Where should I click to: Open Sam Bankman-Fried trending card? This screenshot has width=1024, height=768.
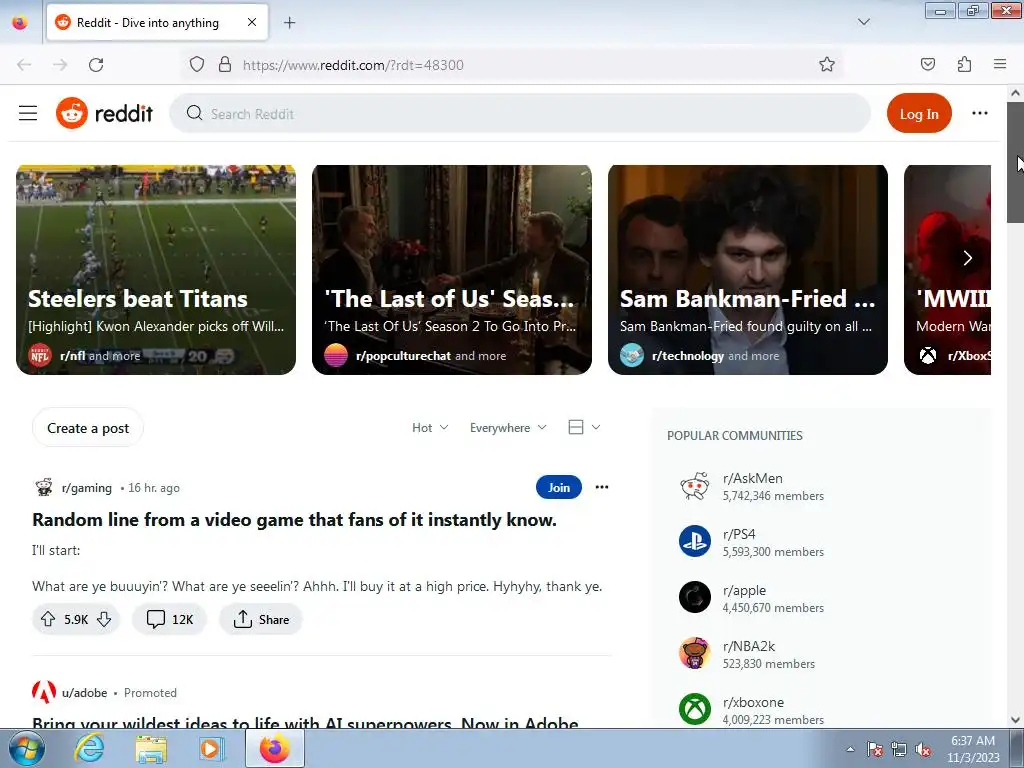pyautogui.click(x=748, y=270)
